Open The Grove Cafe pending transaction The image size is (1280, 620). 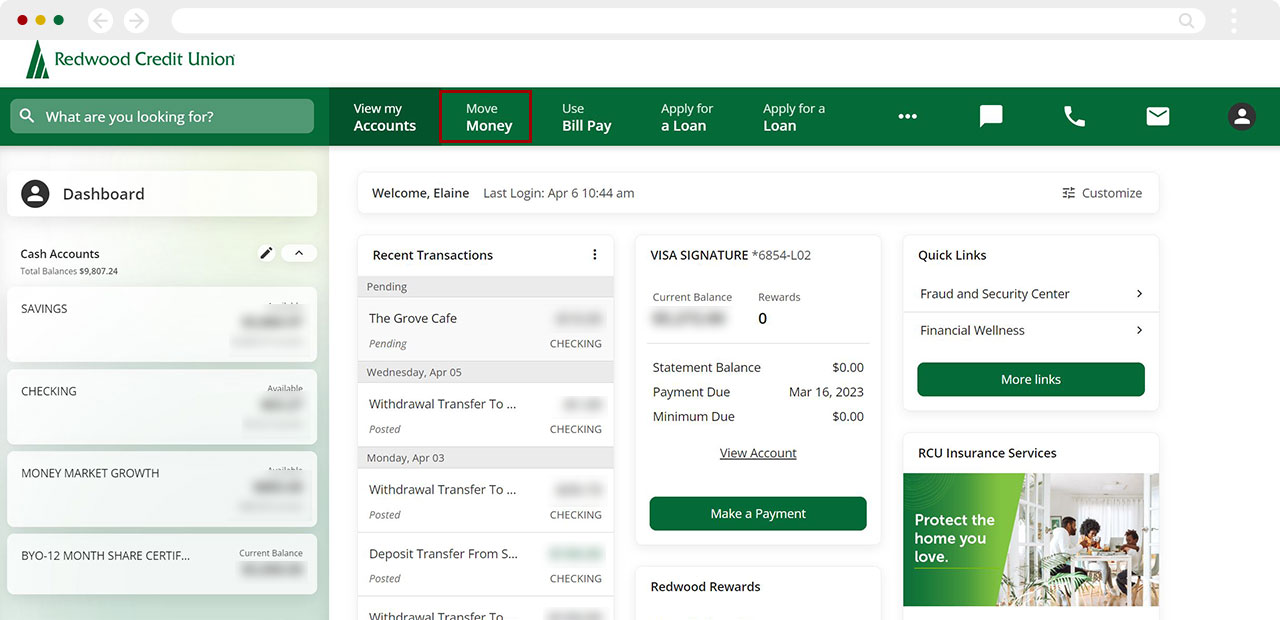(x=485, y=330)
